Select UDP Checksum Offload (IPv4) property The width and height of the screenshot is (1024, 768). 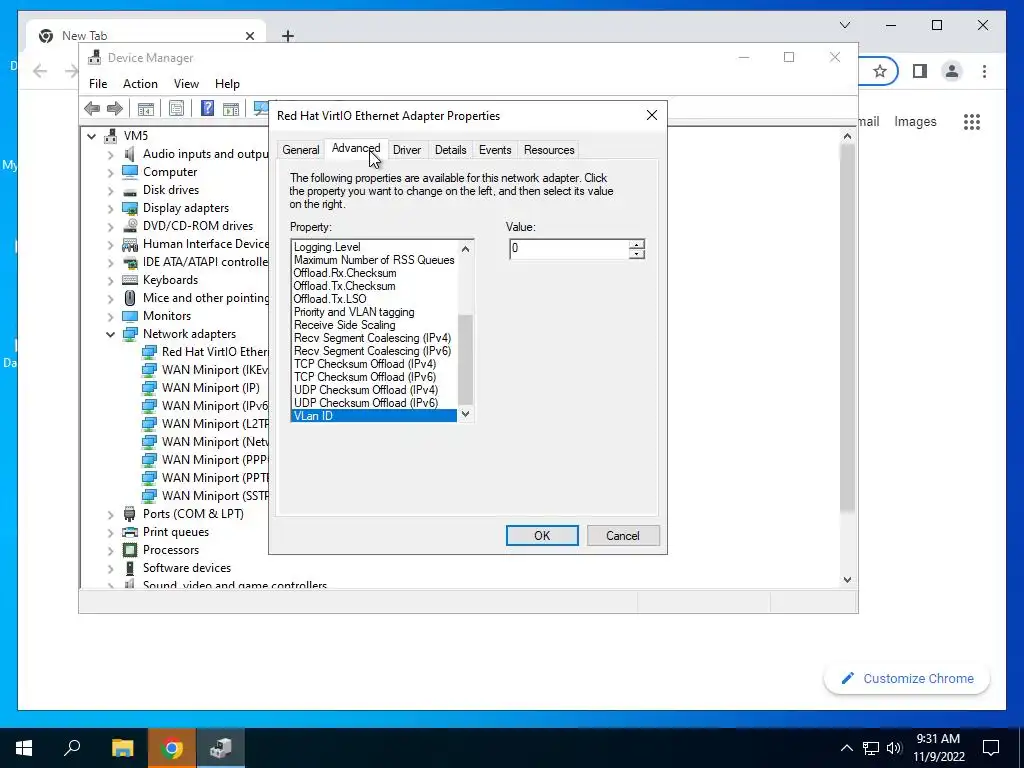tap(374, 390)
